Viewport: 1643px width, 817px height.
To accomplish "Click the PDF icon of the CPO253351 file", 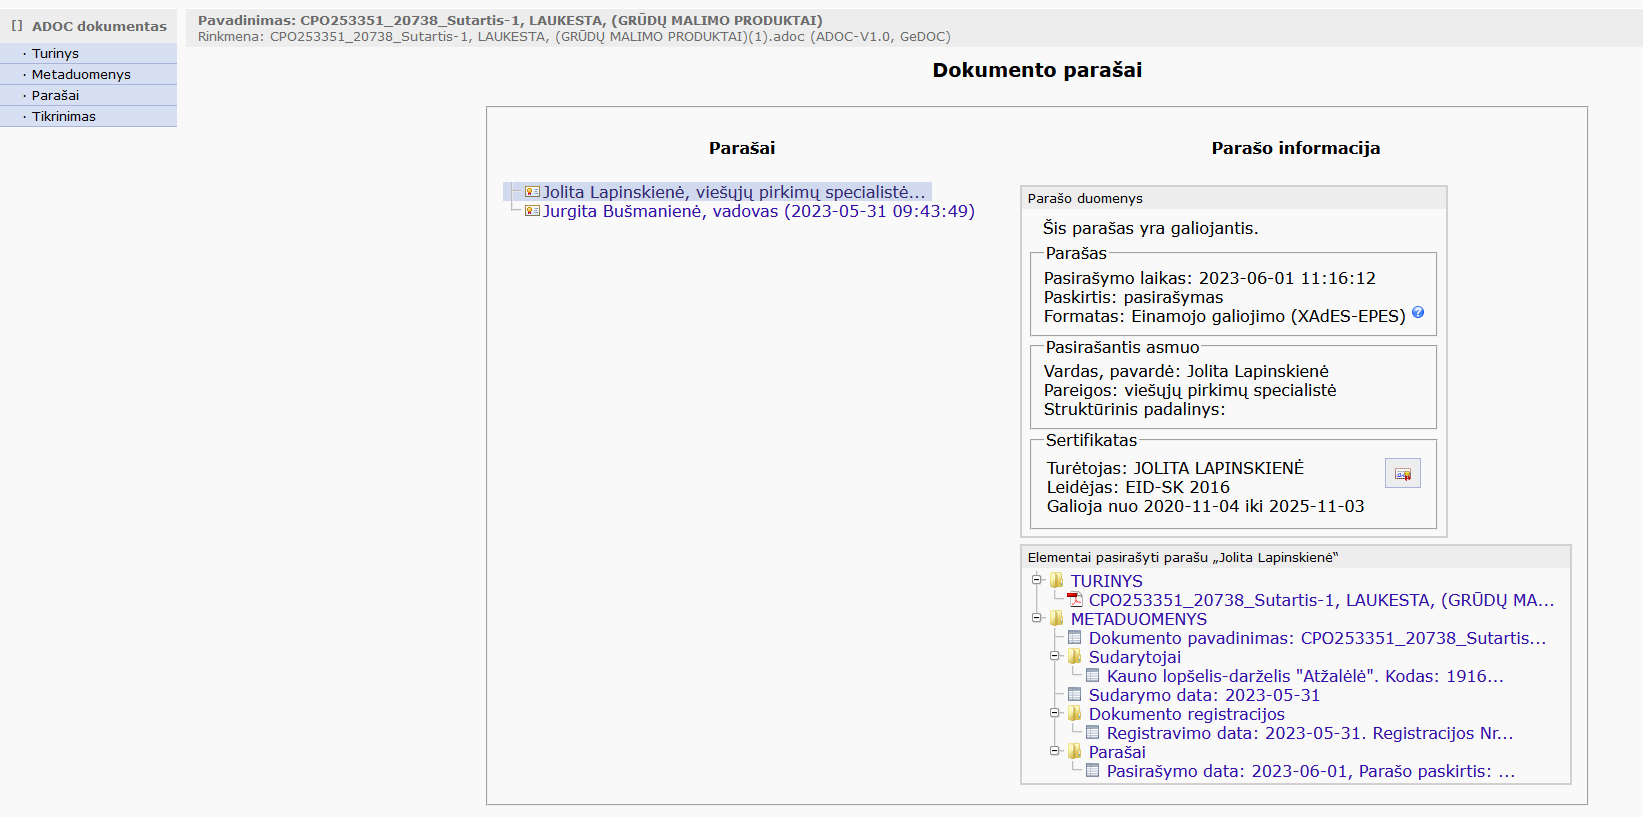I will pyautogui.click(x=1075, y=600).
